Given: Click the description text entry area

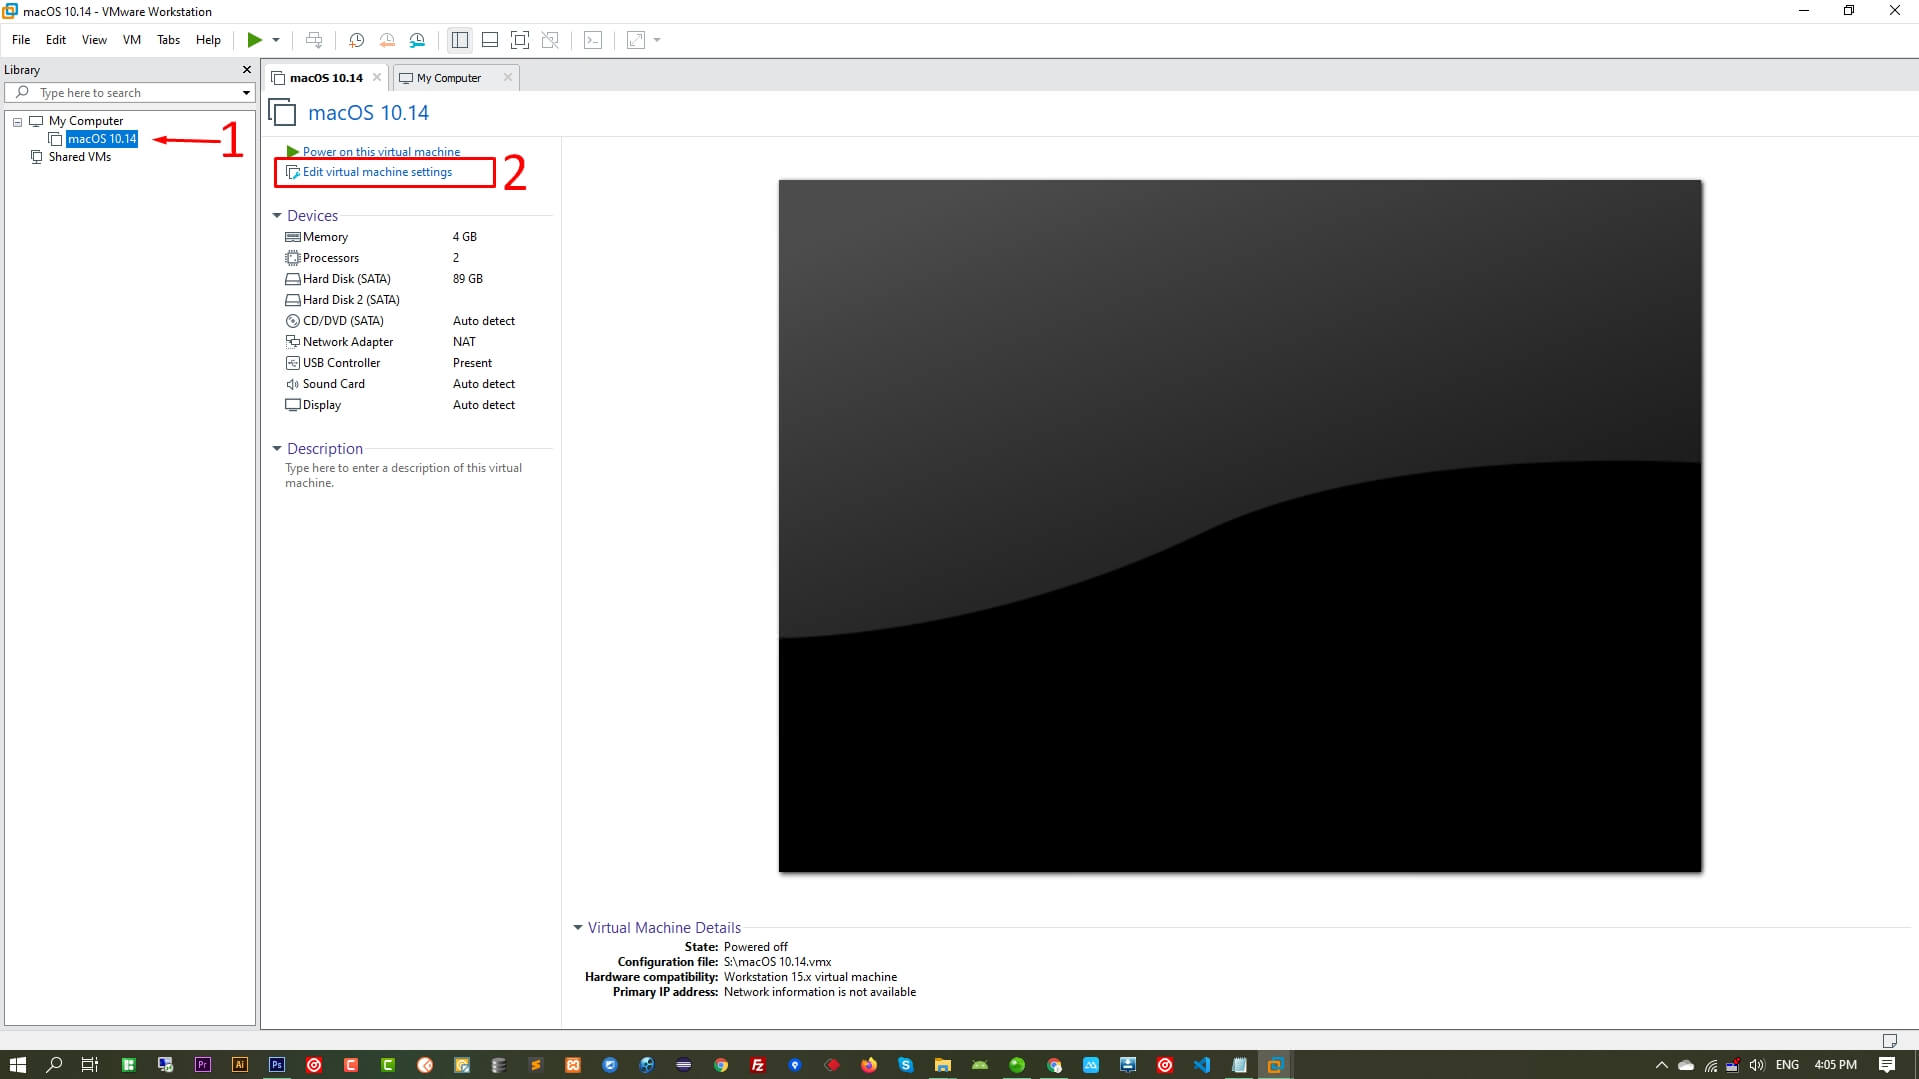Looking at the screenshot, I should (404, 475).
